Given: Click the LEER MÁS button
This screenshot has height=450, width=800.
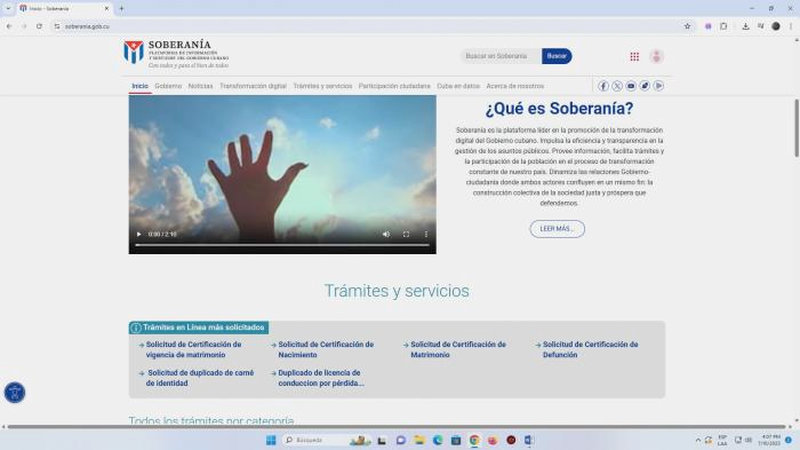Looking at the screenshot, I should click(x=557, y=229).
